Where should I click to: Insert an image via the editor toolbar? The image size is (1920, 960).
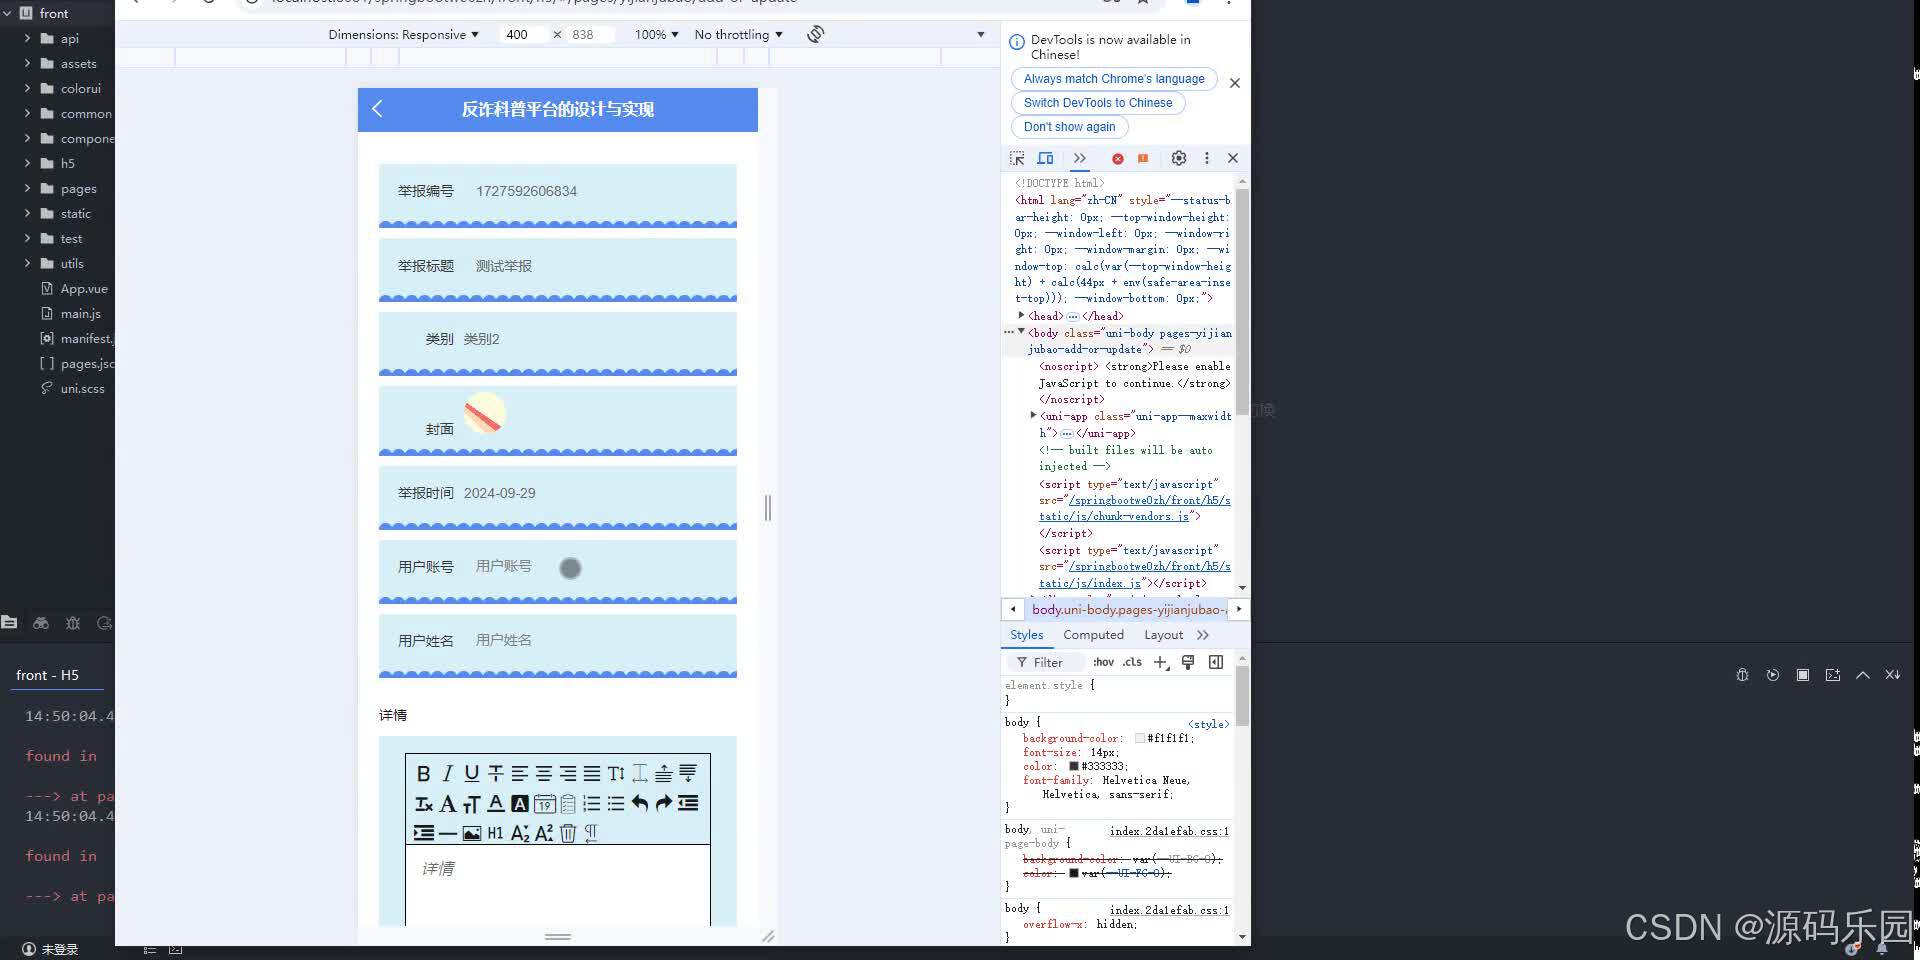[x=471, y=833]
